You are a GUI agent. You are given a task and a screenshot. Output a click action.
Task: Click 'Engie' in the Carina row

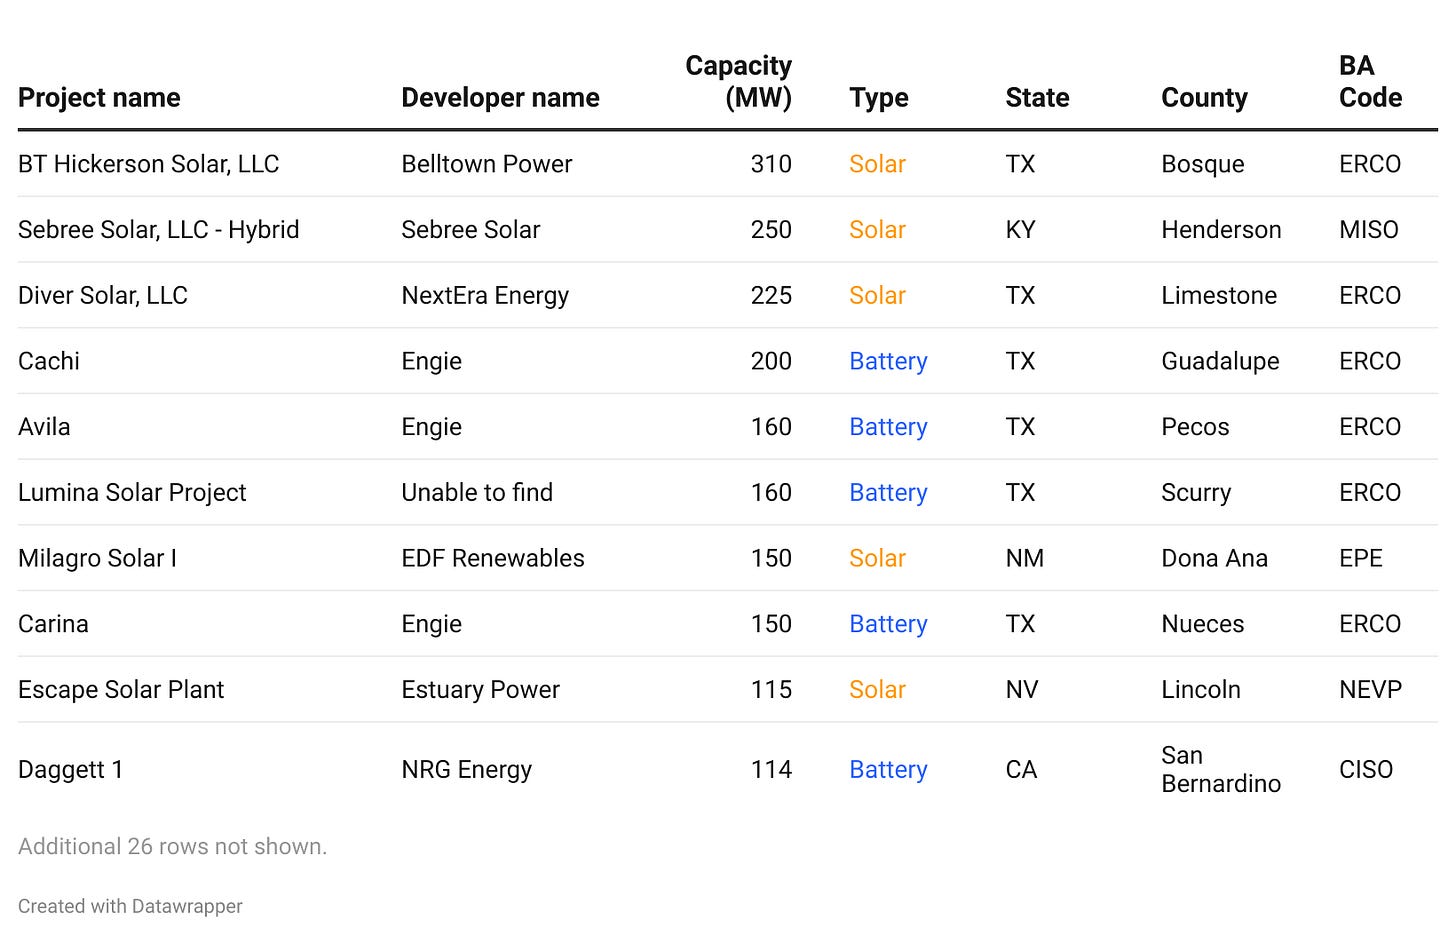point(432,625)
